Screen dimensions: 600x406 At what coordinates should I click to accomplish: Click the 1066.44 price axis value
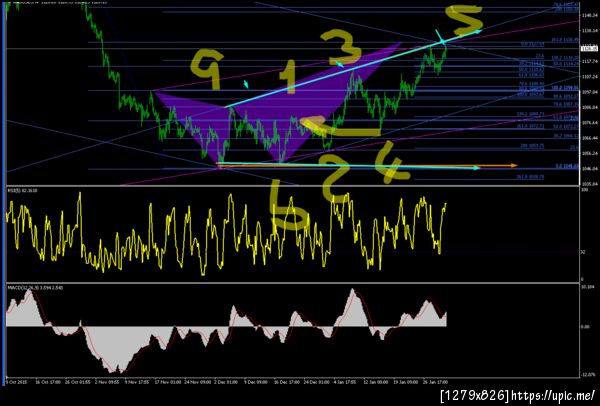(590, 138)
